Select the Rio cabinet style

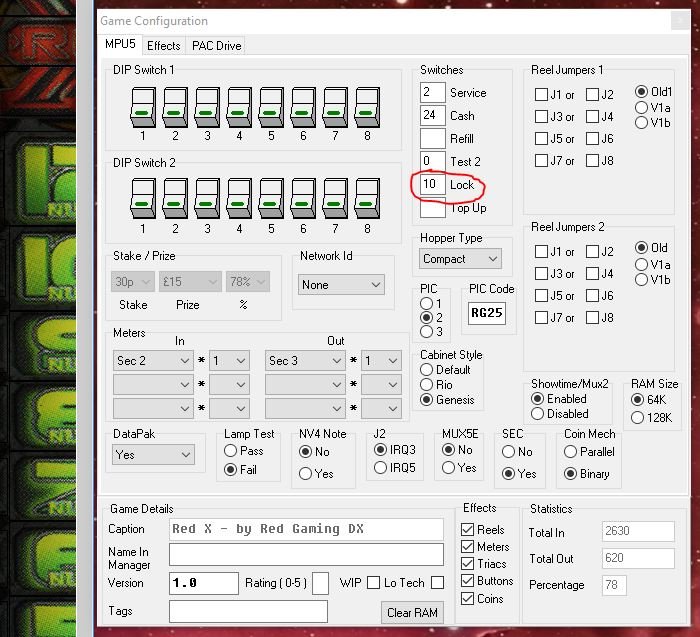427,384
